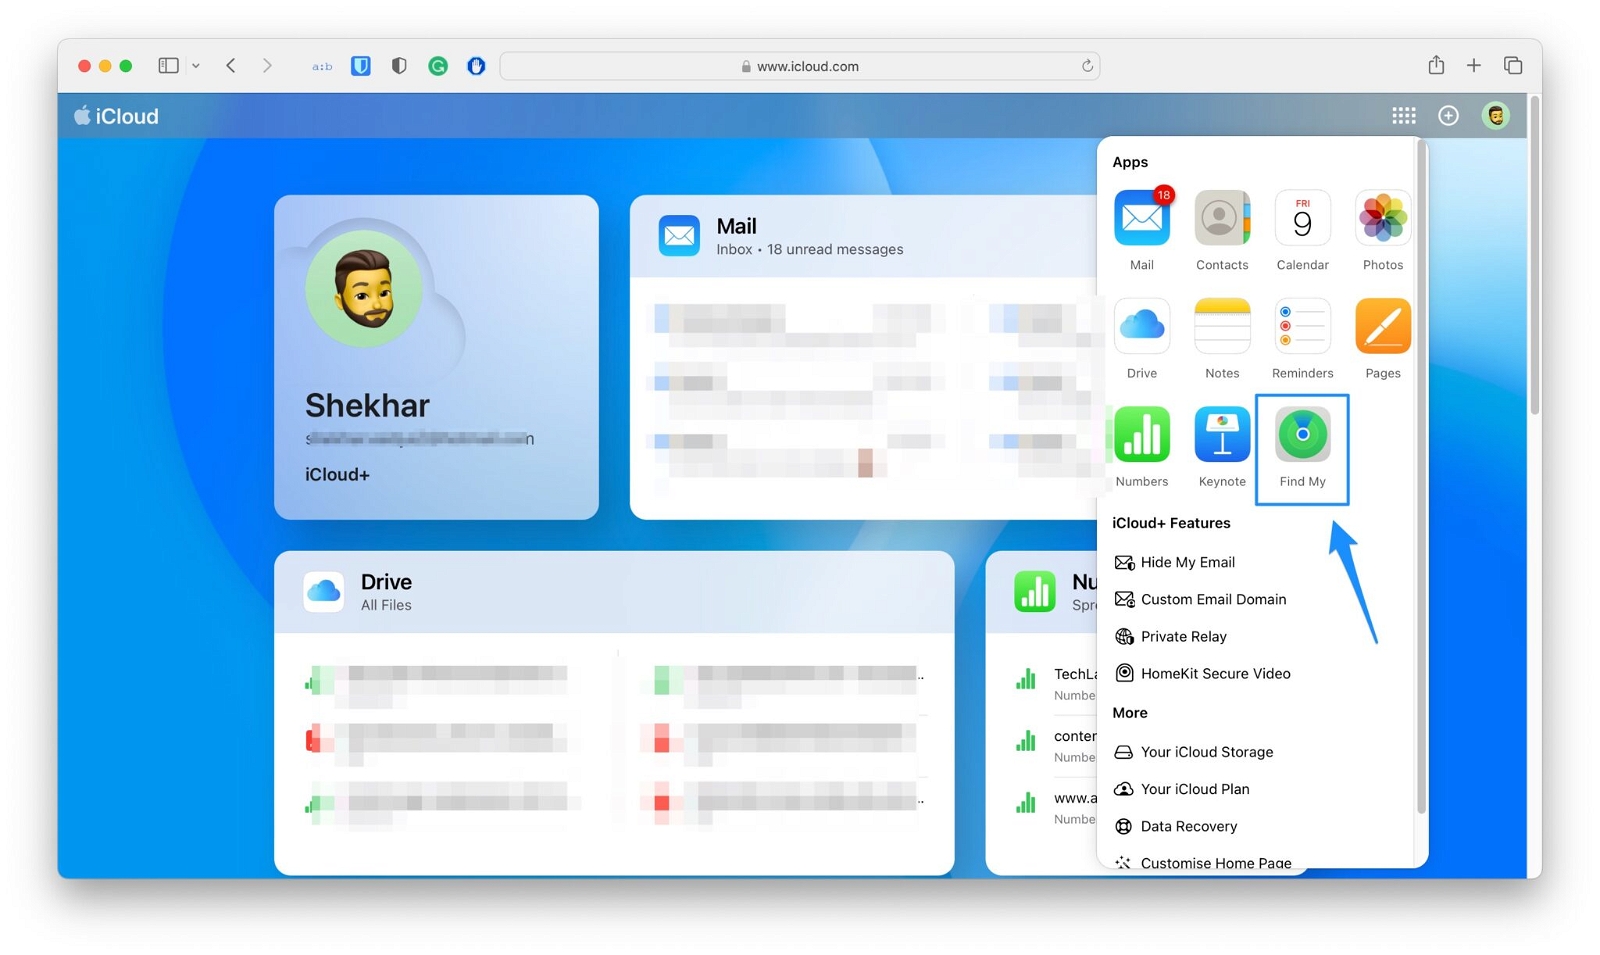1600x955 pixels.
Task: Click the macOS window green fullscreen button
Action: tap(126, 66)
